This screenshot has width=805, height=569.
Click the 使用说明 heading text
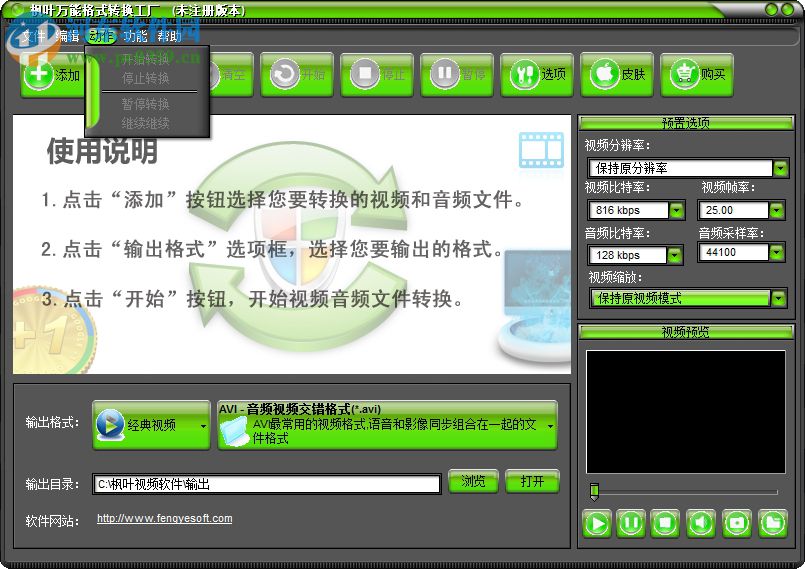pyautogui.click(x=102, y=151)
